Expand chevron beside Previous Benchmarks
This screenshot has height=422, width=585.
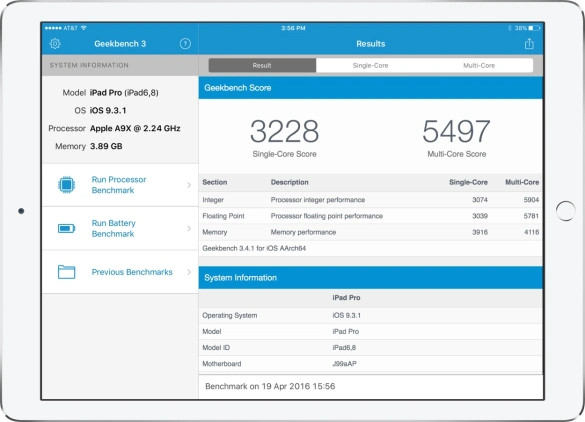click(189, 272)
